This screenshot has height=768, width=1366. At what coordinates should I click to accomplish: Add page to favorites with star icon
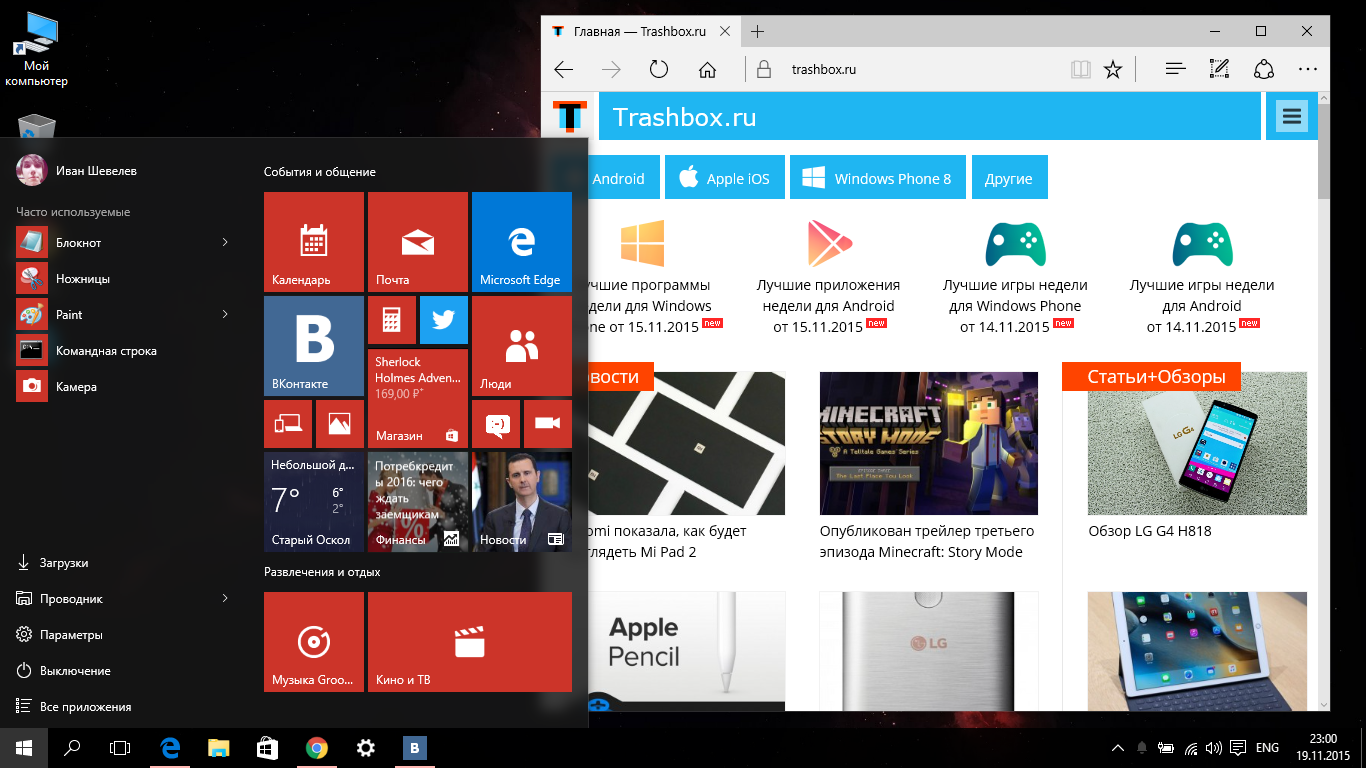point(1112,69)
